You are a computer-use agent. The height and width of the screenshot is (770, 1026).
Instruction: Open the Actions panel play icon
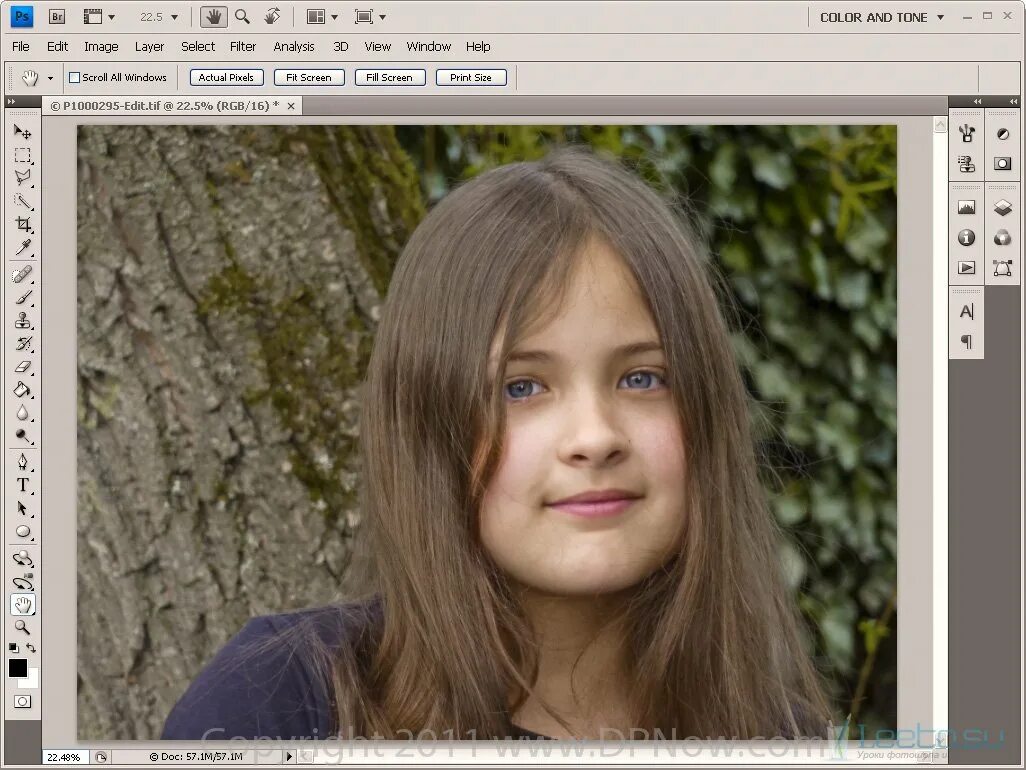(966, 268)
